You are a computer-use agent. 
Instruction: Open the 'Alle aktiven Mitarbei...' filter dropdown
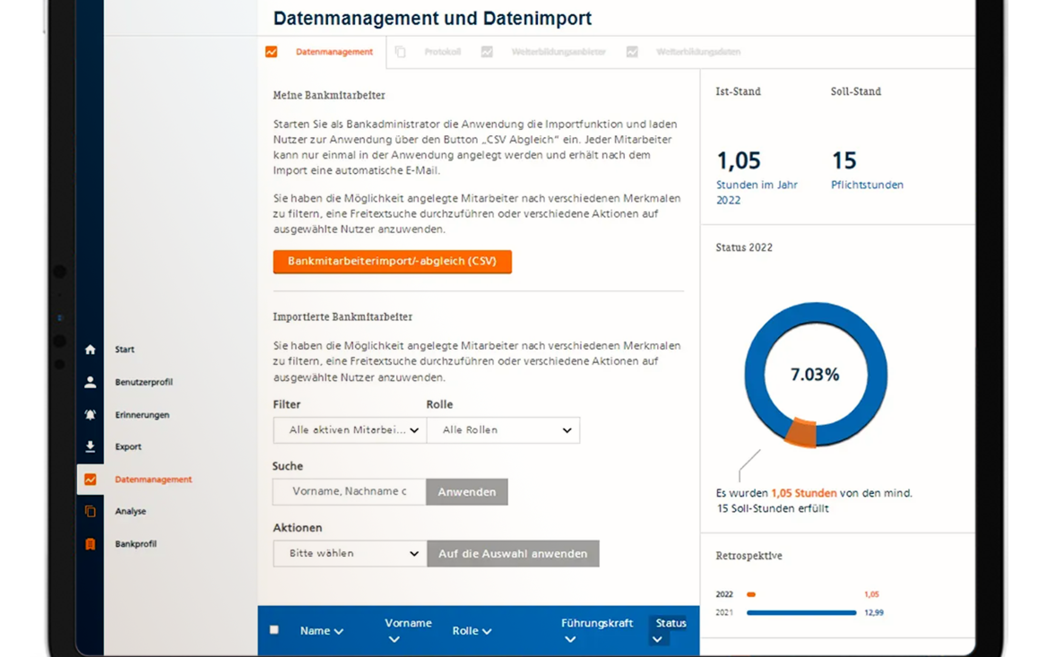(x=348, y=429)
